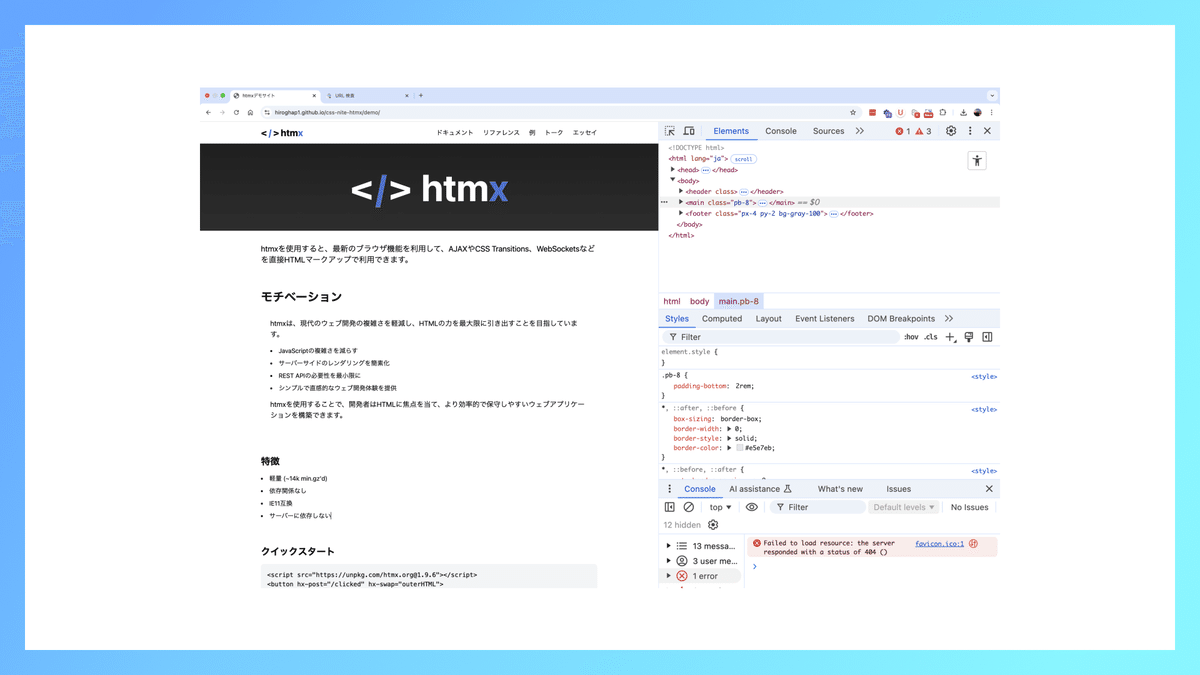The width and height of the screenshot is (1200, 675).
Task: Click the AI explain icon on error message
Action: [x=973, y=544]
